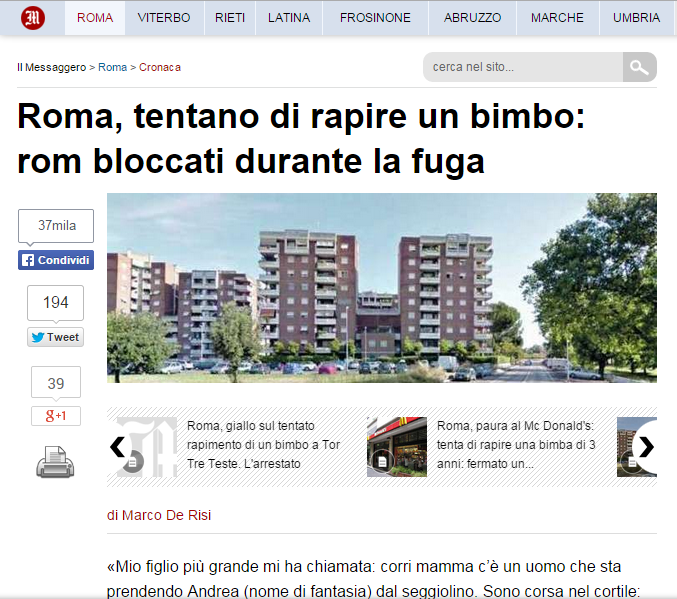Click the 39 Google plus count
The image size is (677, 599).
(x=56, y=383)
